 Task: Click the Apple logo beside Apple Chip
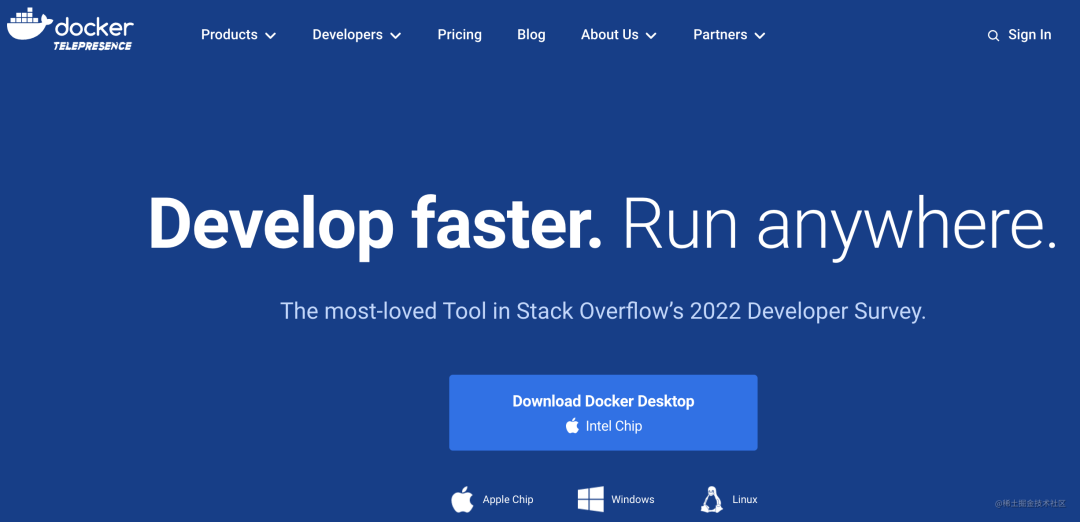463,499
